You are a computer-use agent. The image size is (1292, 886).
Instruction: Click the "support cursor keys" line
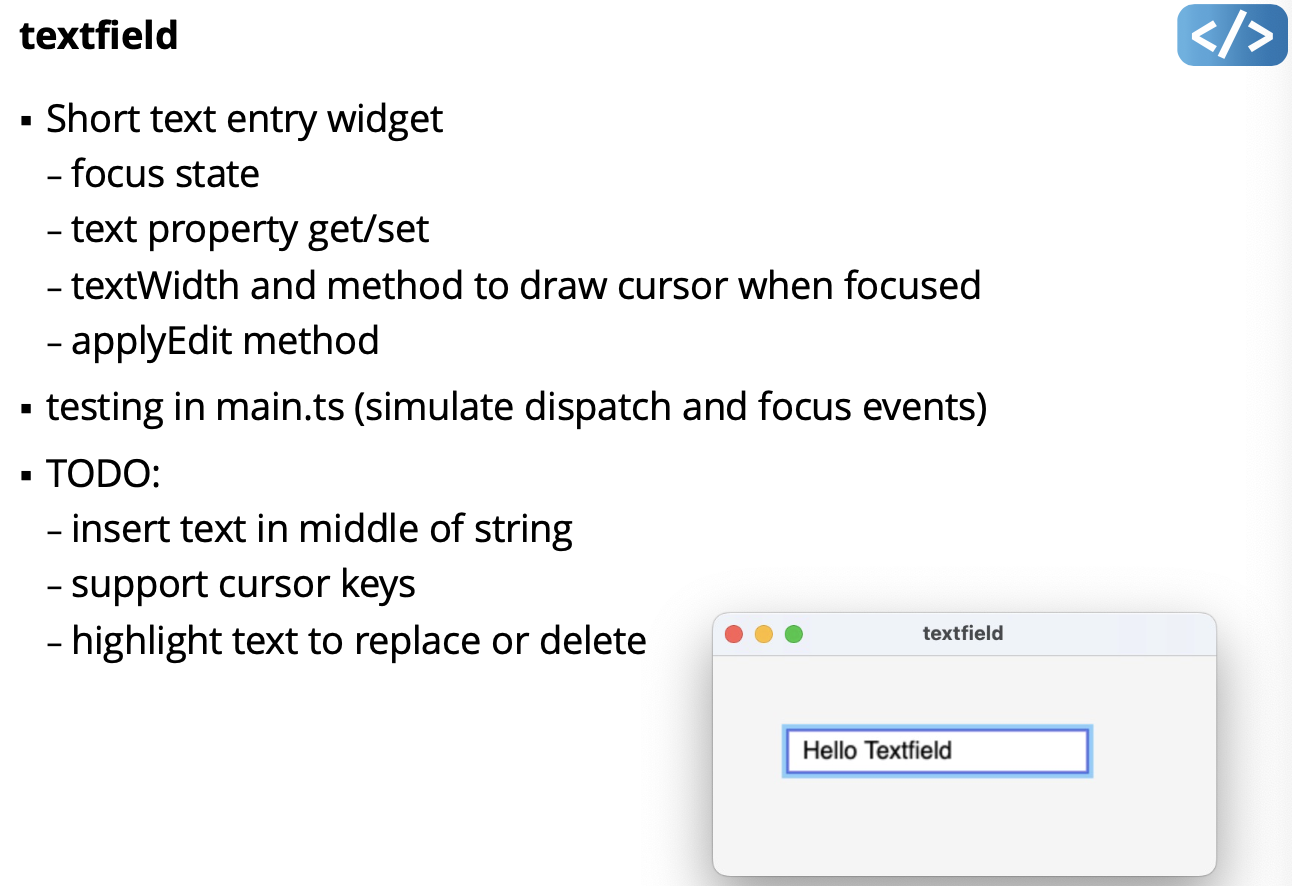(x=243, y=584)
